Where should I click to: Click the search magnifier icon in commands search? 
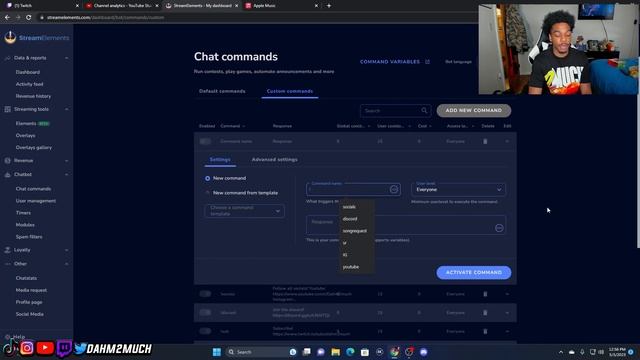click(x=424, y=111)
